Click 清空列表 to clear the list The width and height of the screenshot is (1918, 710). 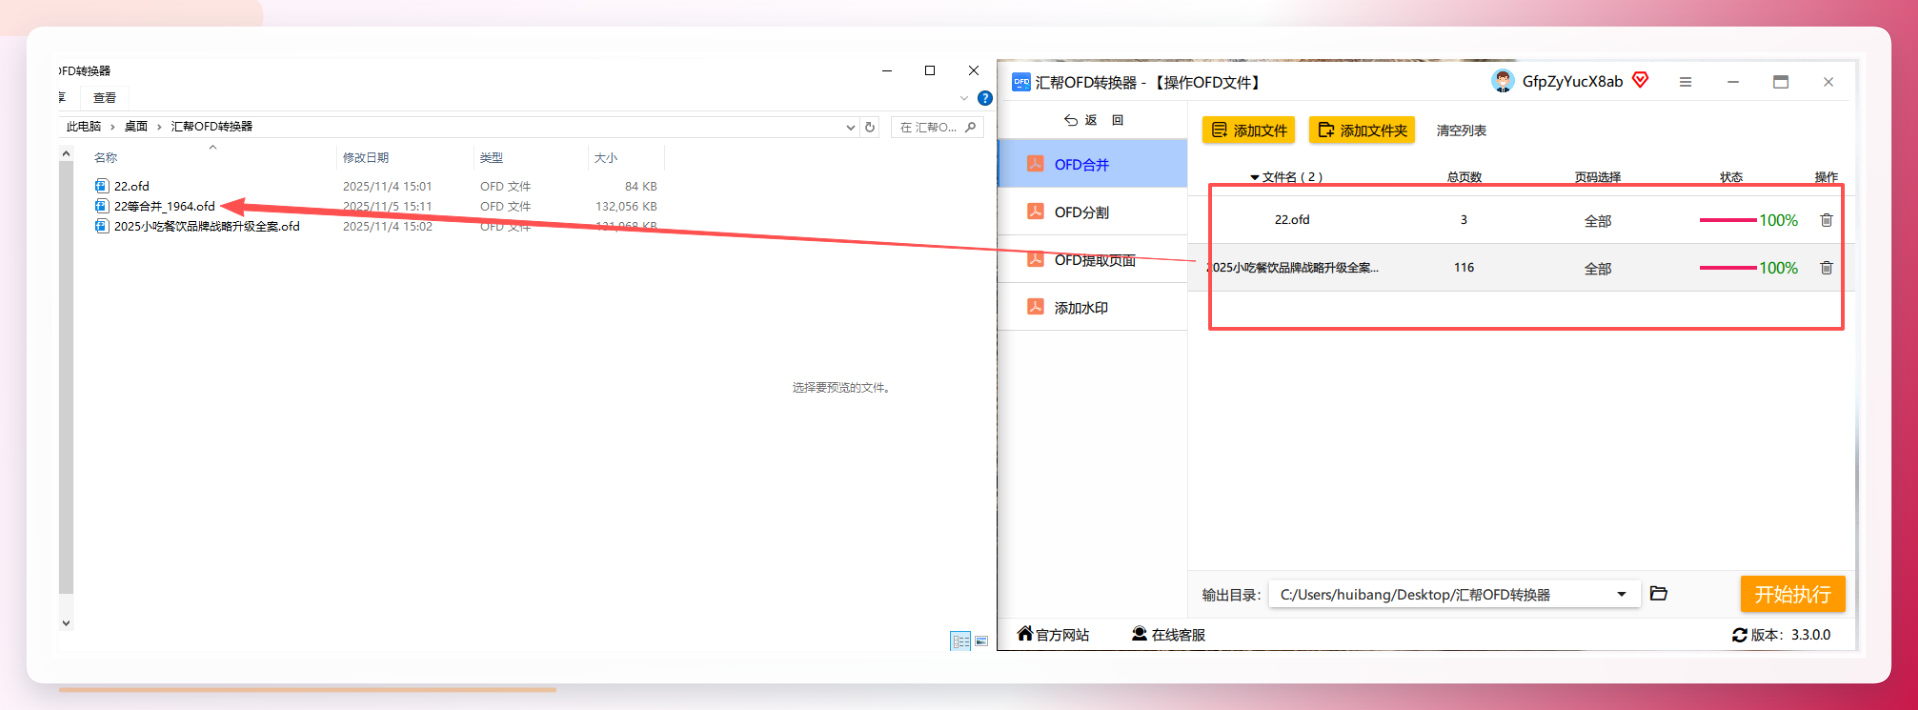point(1461,130)
